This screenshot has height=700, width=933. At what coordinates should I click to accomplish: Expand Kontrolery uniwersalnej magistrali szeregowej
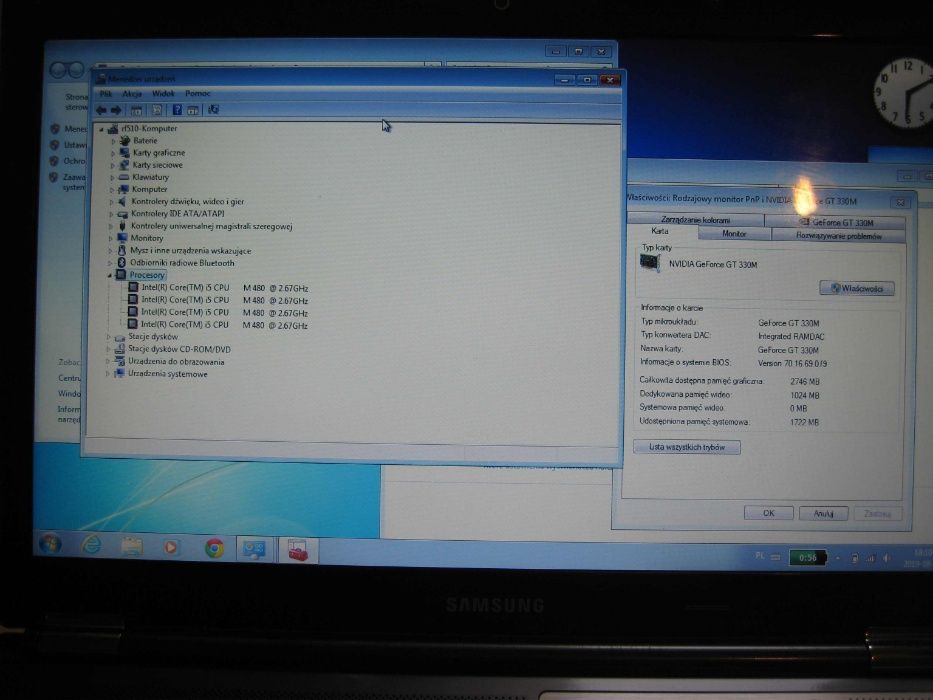point(111,227)
